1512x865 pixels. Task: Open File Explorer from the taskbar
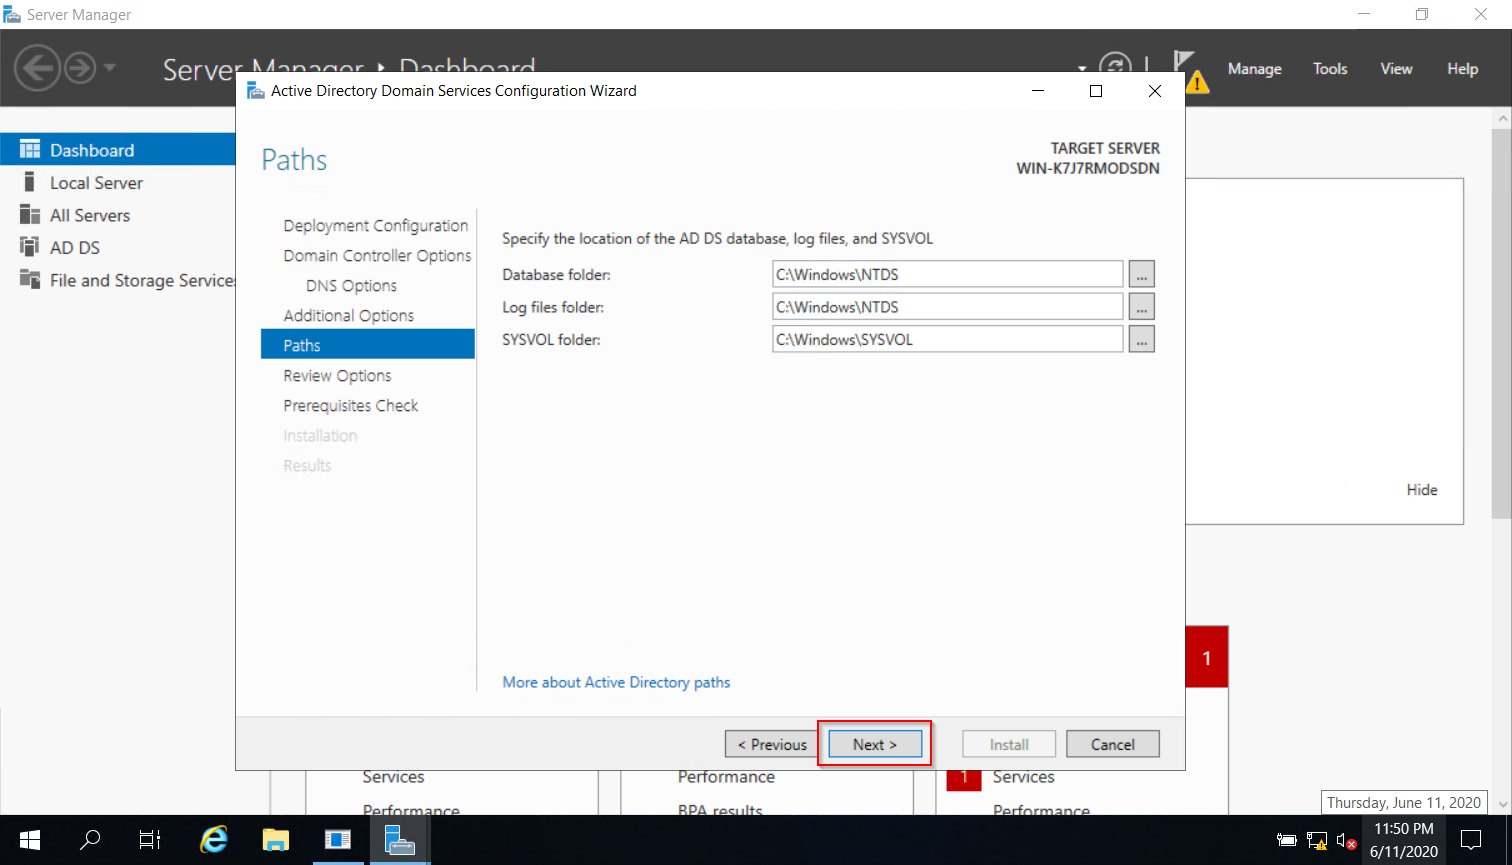(275, 839)
